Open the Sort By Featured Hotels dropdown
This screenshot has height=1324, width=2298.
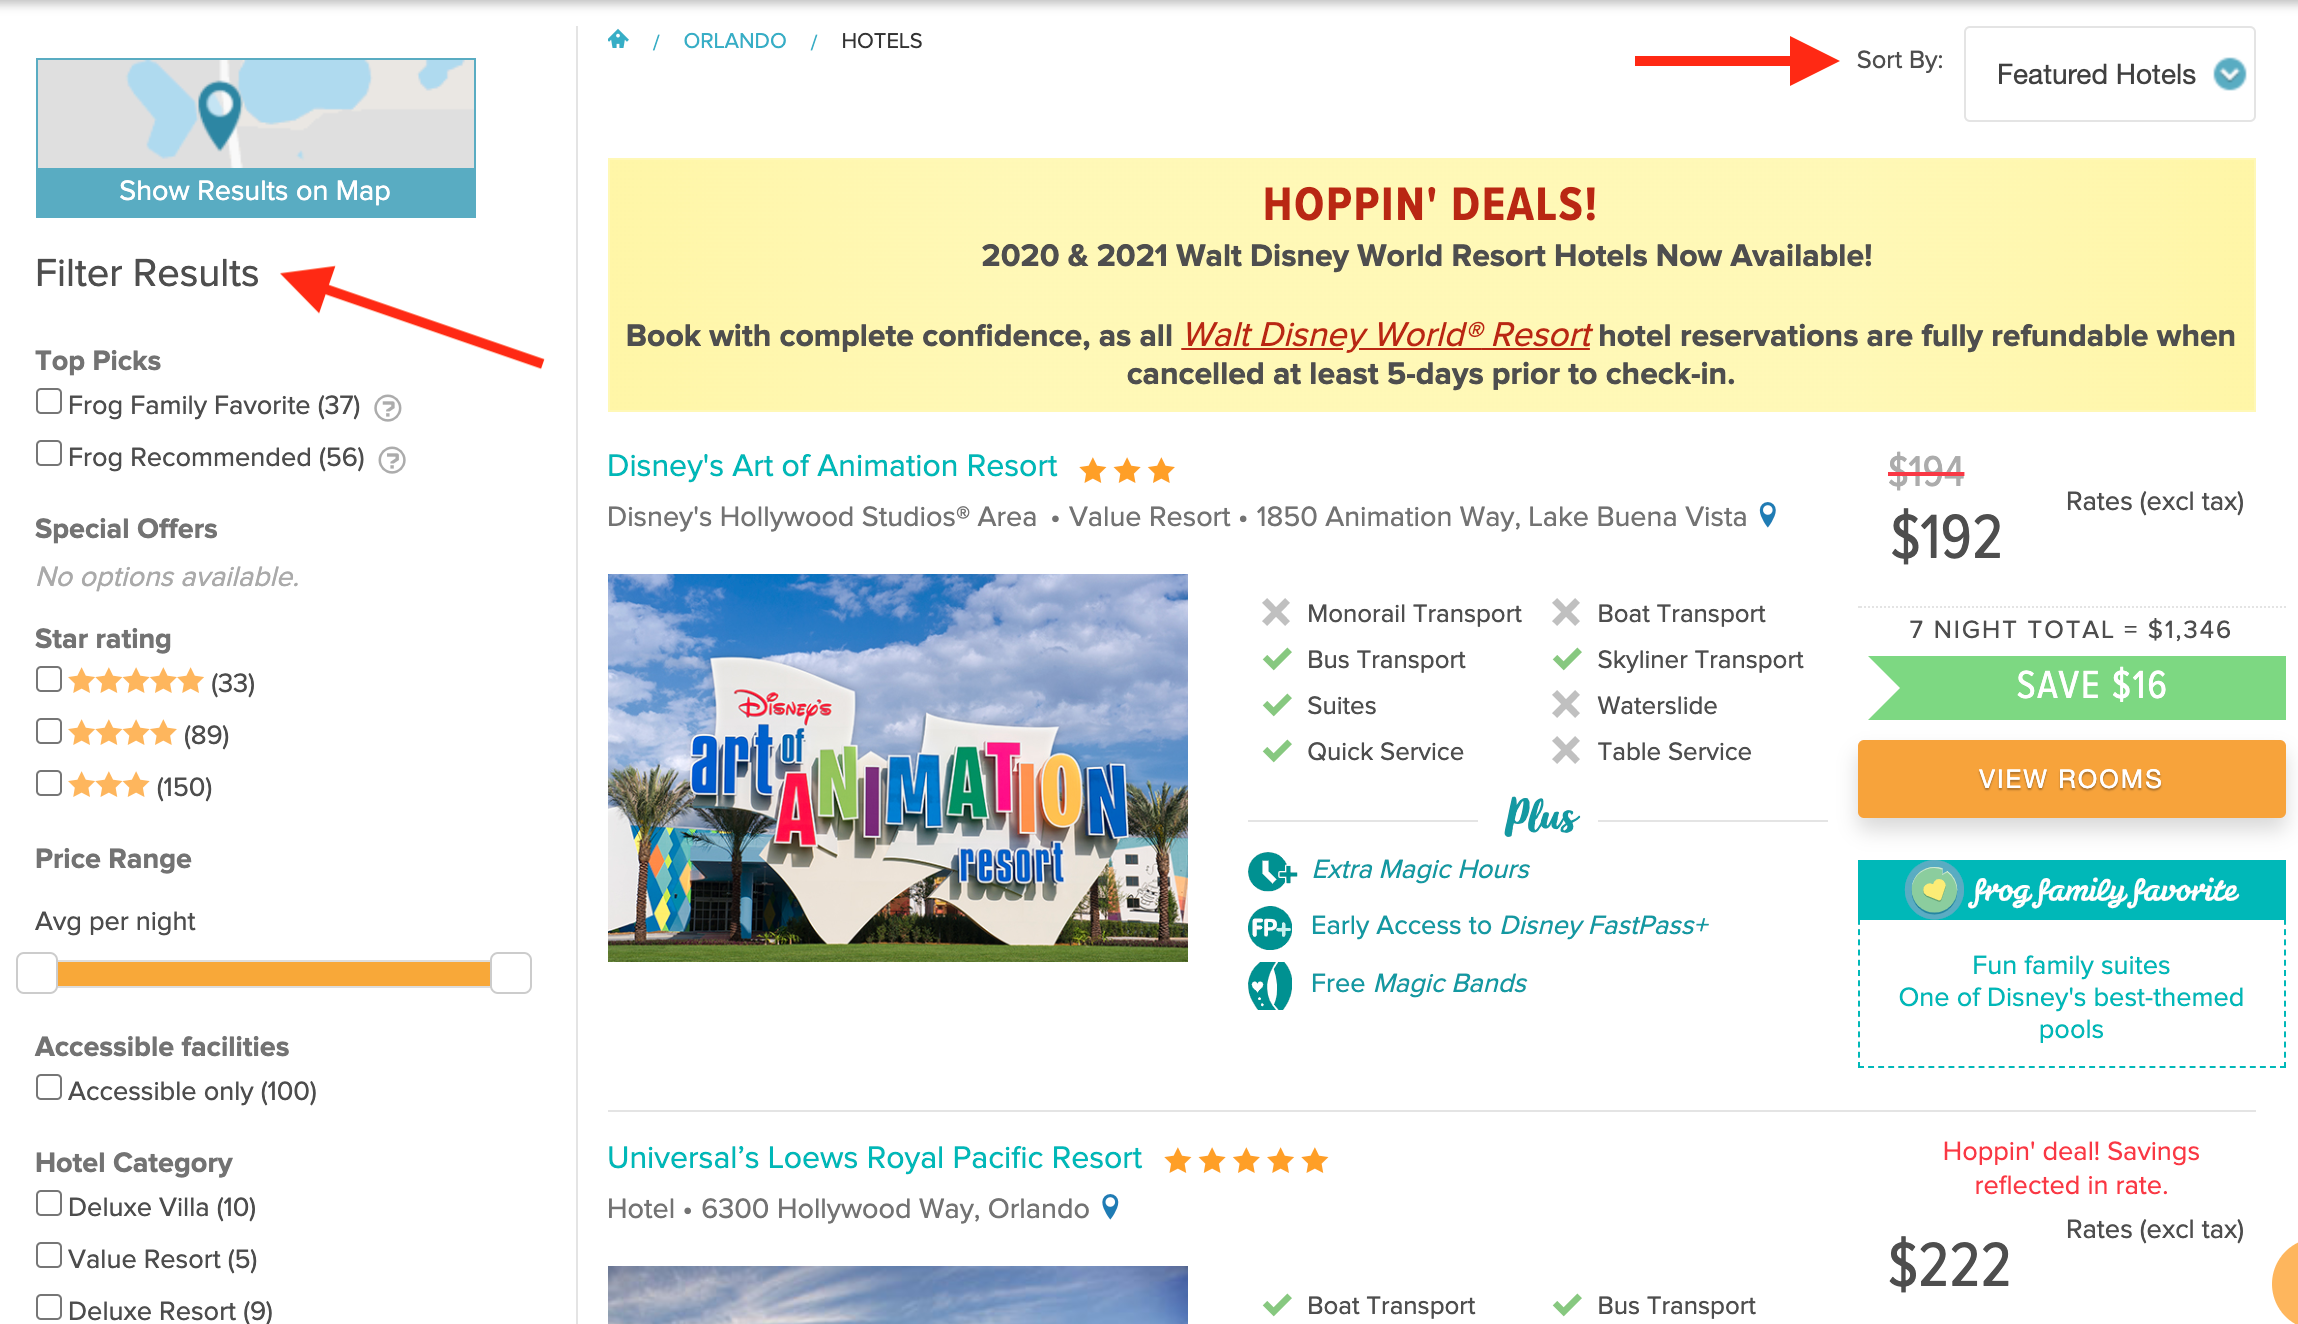pos(2109,74)
